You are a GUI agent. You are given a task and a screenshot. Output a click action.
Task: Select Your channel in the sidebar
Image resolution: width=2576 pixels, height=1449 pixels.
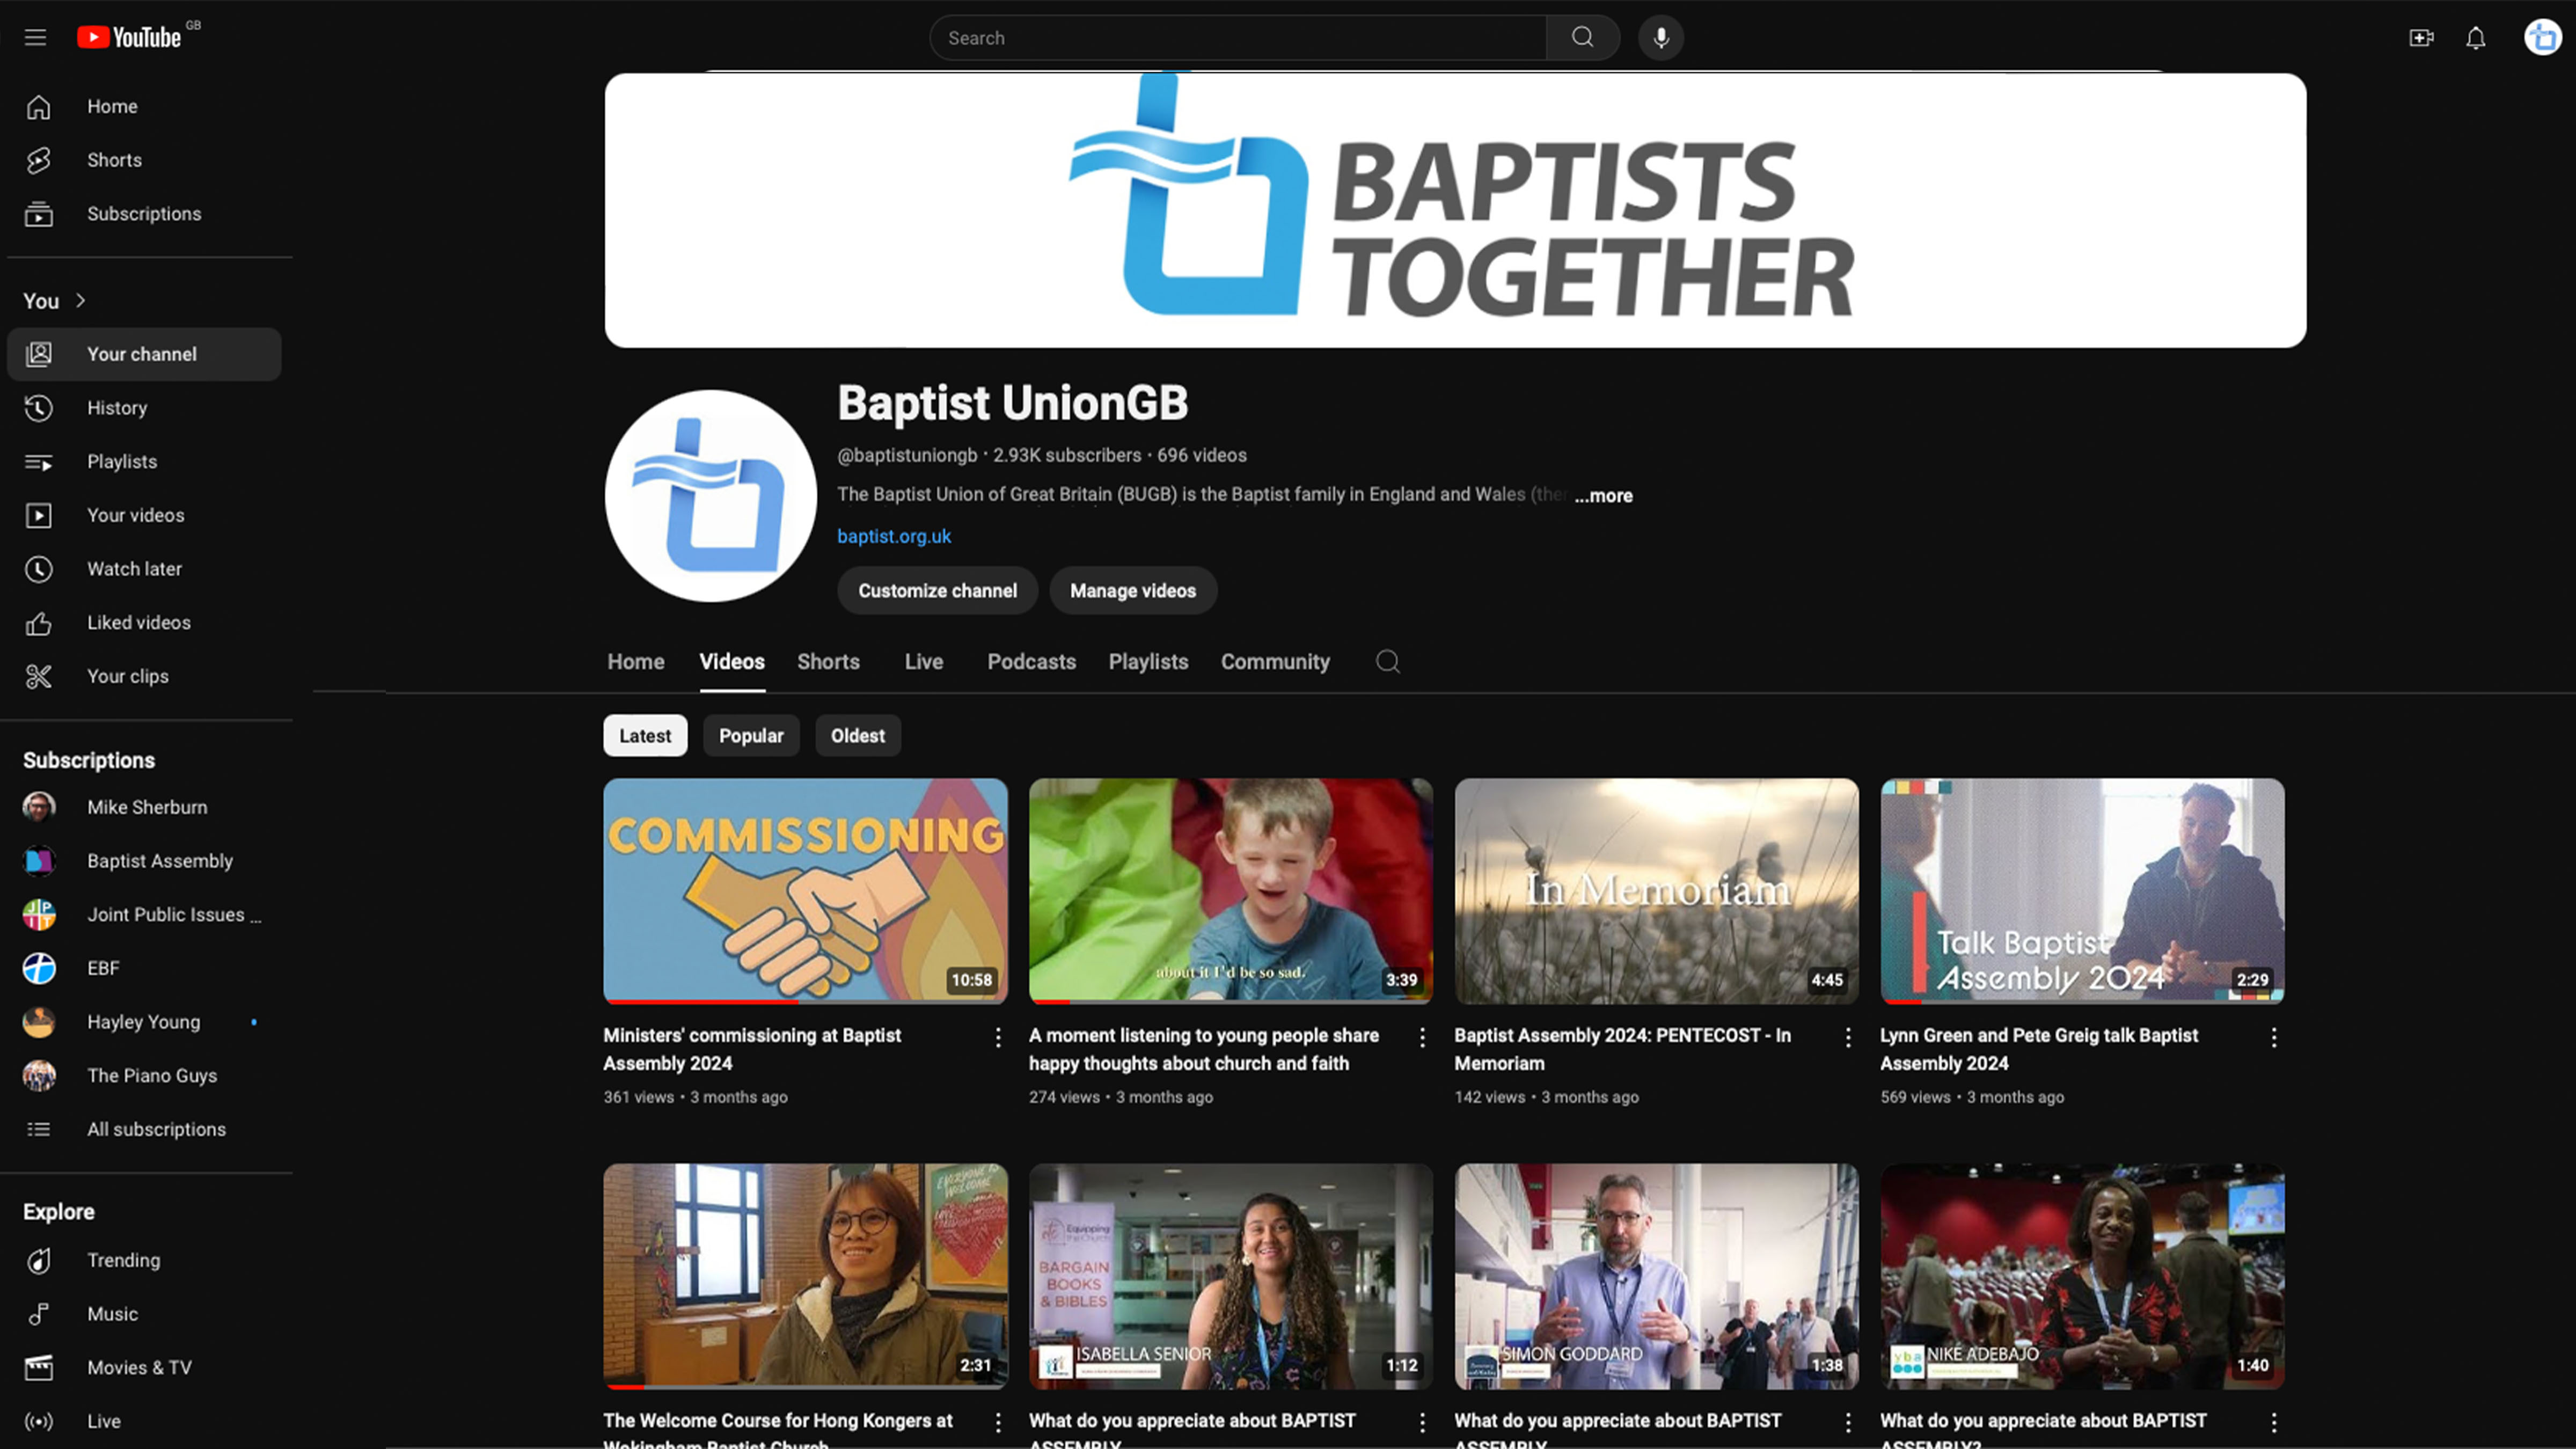(x=144, y=354)
